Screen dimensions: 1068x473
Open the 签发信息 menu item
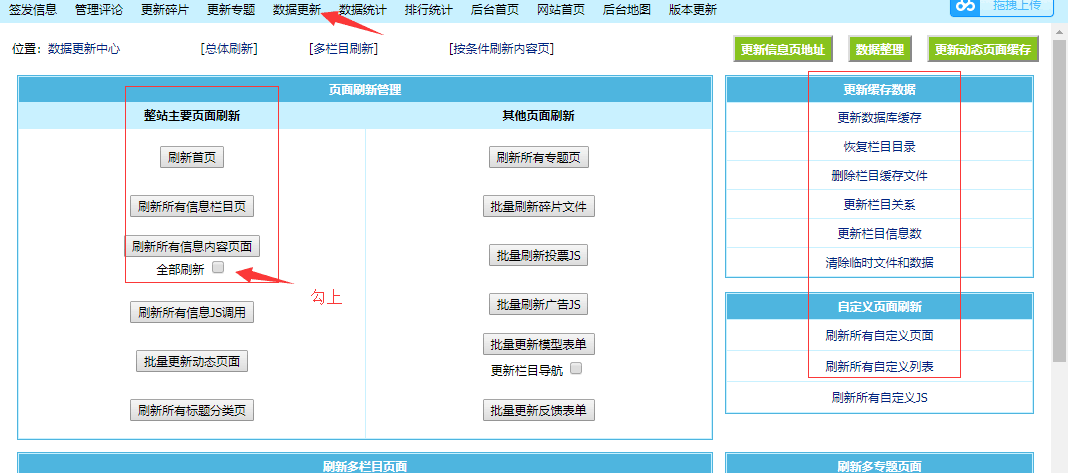(x=33, y=10)
